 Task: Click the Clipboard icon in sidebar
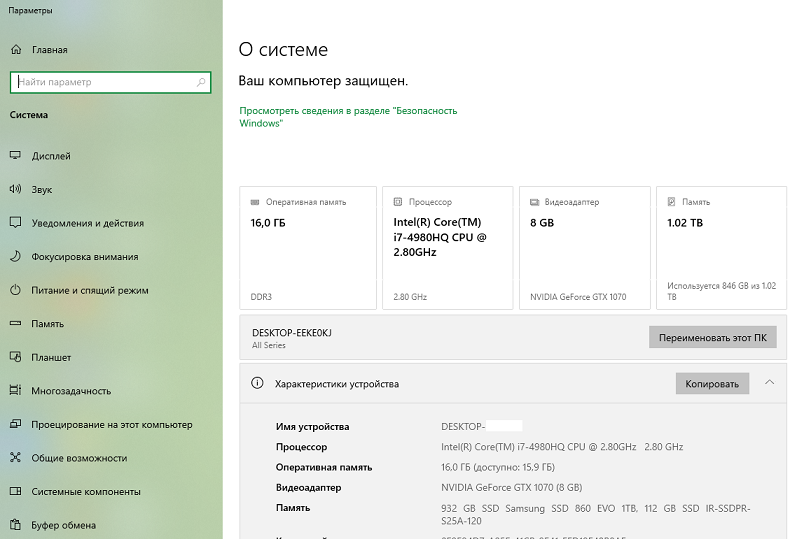click(x=15, y=525)
